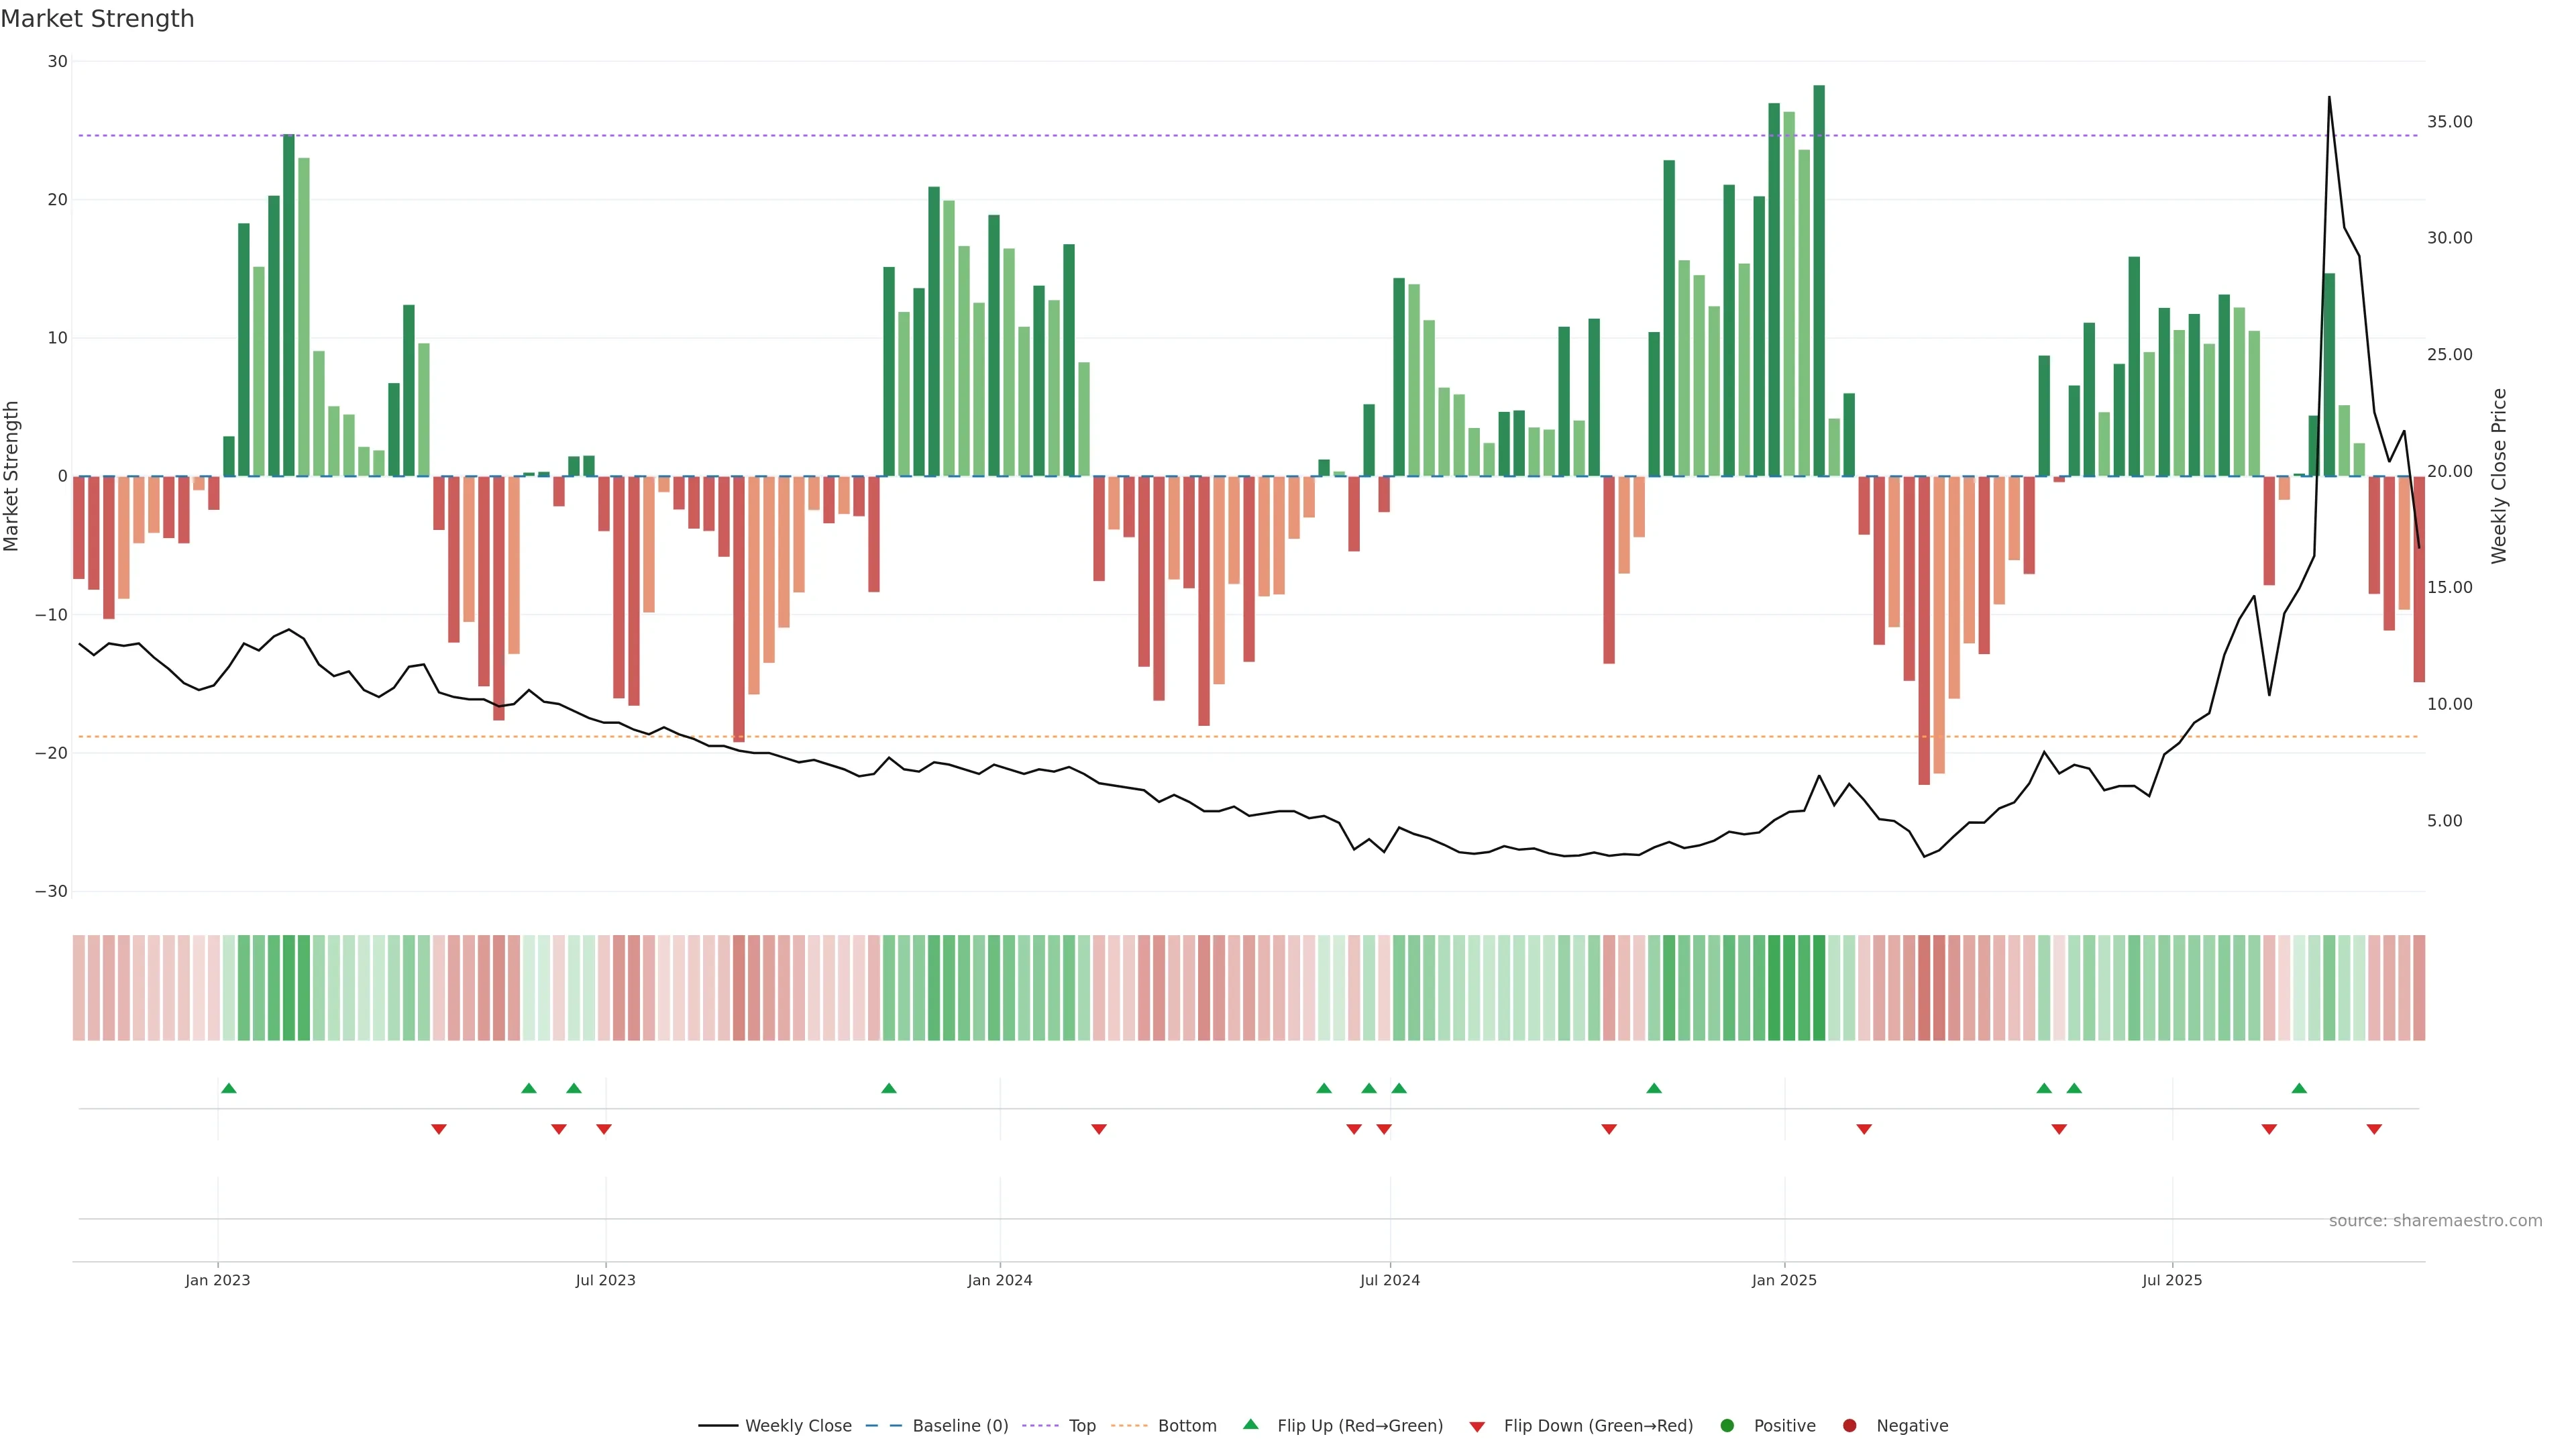2576x1449 pixels.
Task: Click the red flip-down triangle after Jan 2024
Action: coord(1098,1129)
